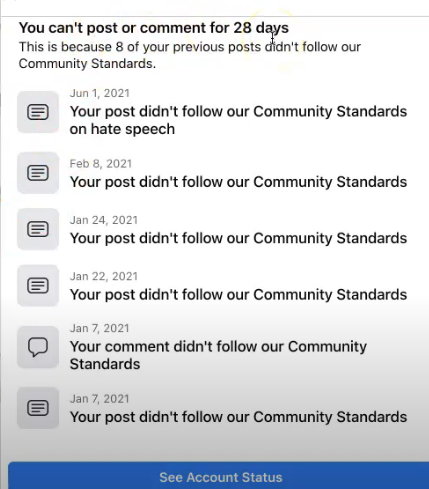Screen dimensions: 429x489
Task: Click the post icon beside Feb 8, 2021
Action: [x=38, y=173]
